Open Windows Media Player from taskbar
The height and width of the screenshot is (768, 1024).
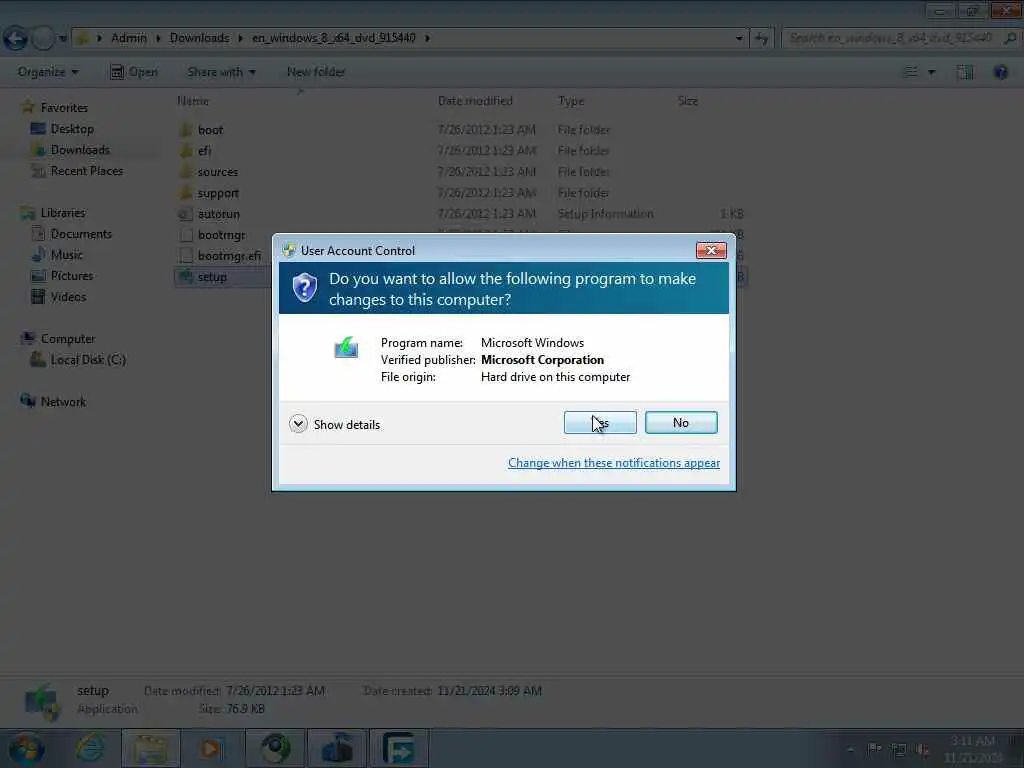click(212, 748)
